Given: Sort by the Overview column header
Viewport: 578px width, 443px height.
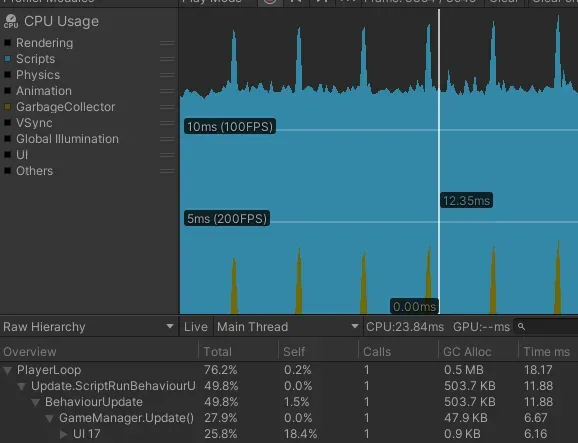Looking at the screenshot, I should [x=99, y=352].
